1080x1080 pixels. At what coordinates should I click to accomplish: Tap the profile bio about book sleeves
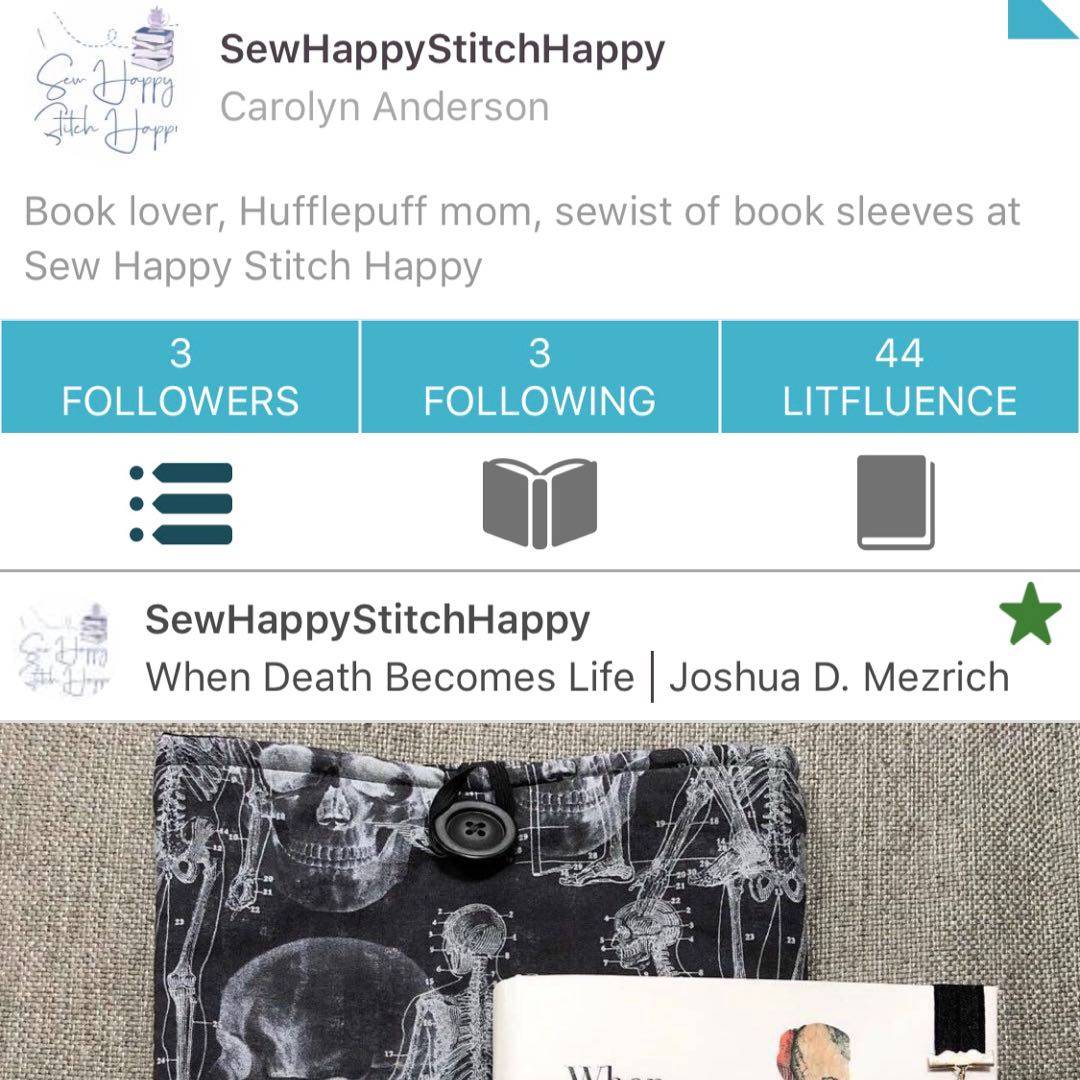coord(522,239)
